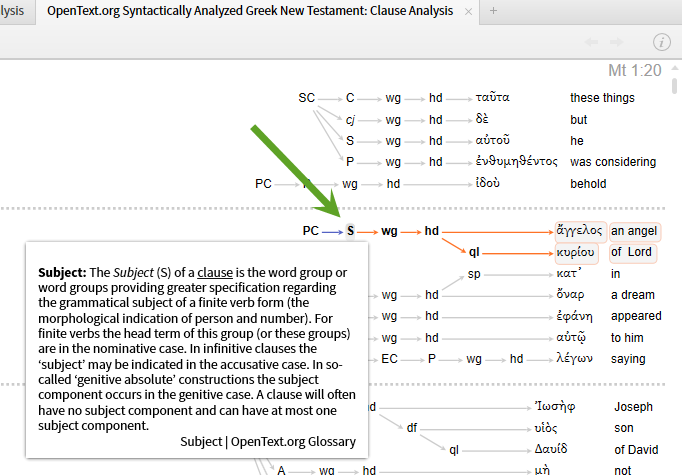
Task: Click the bold wg node after S
Action: click(x=389, y=231)
